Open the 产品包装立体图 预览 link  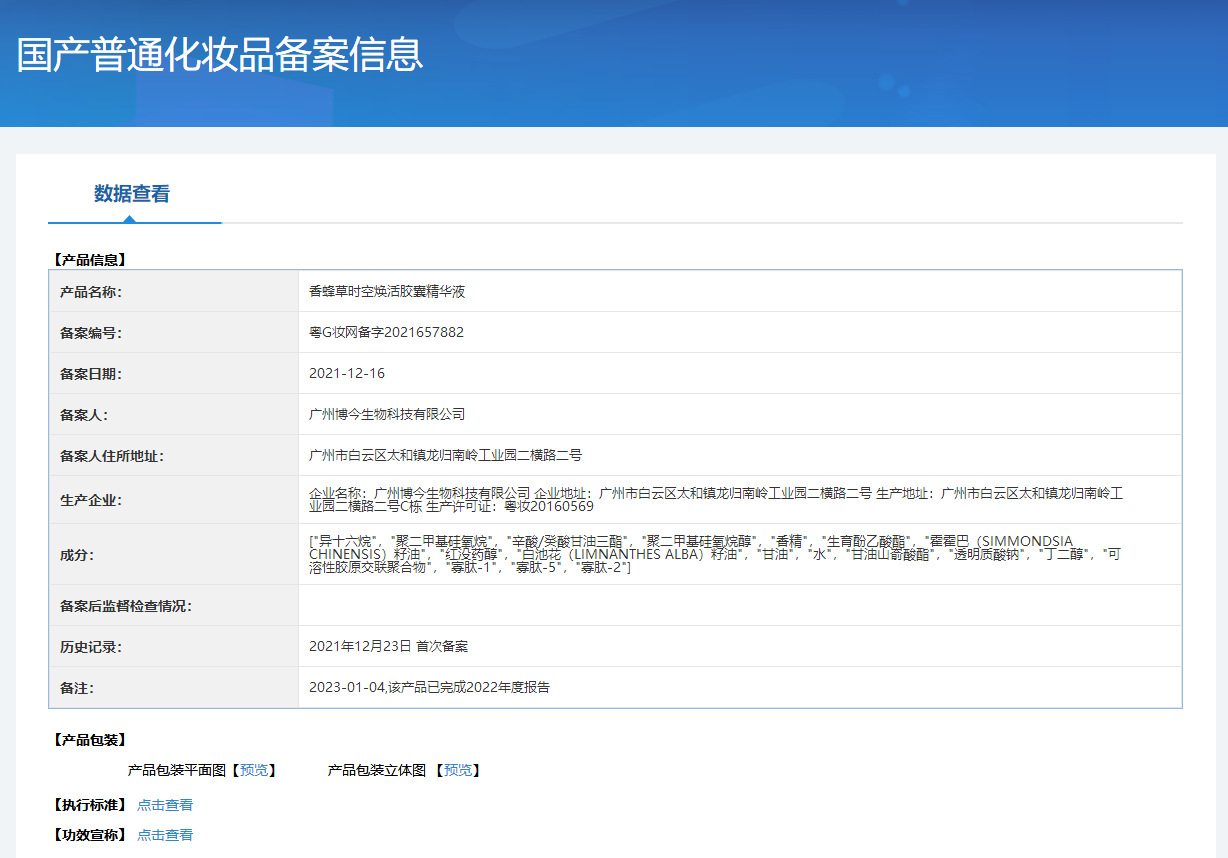point(458,770)
